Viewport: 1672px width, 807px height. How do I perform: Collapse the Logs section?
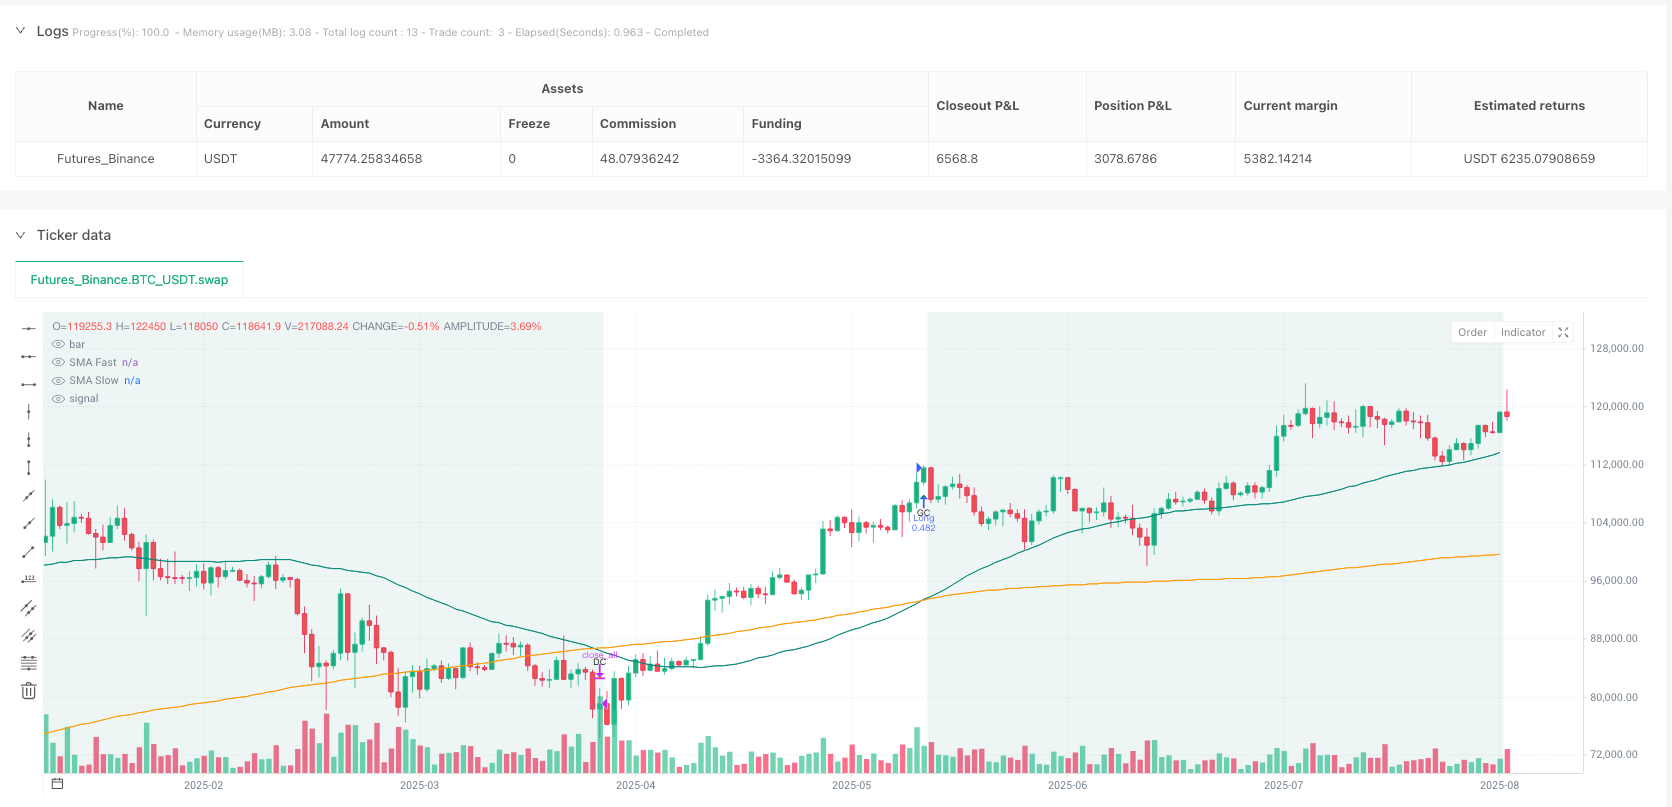coord(20,31)
